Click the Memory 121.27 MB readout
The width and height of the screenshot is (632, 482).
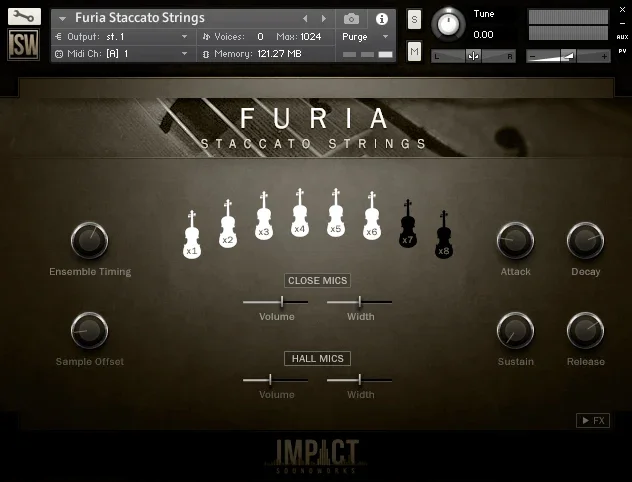(x=279, y=54)
